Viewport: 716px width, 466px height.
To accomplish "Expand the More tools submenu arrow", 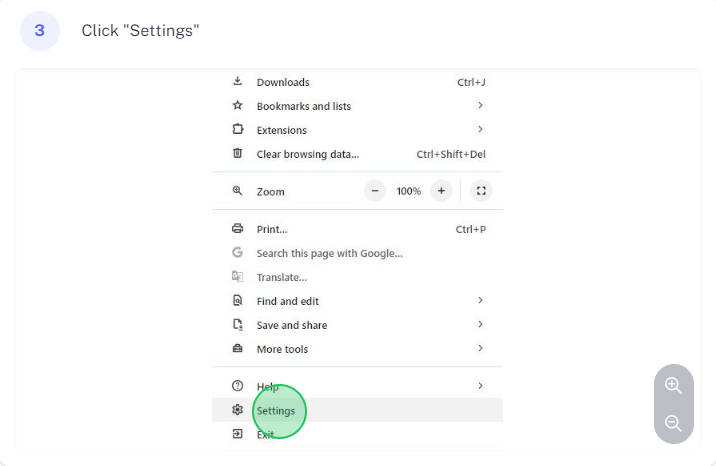I will (x=480, y=348).
